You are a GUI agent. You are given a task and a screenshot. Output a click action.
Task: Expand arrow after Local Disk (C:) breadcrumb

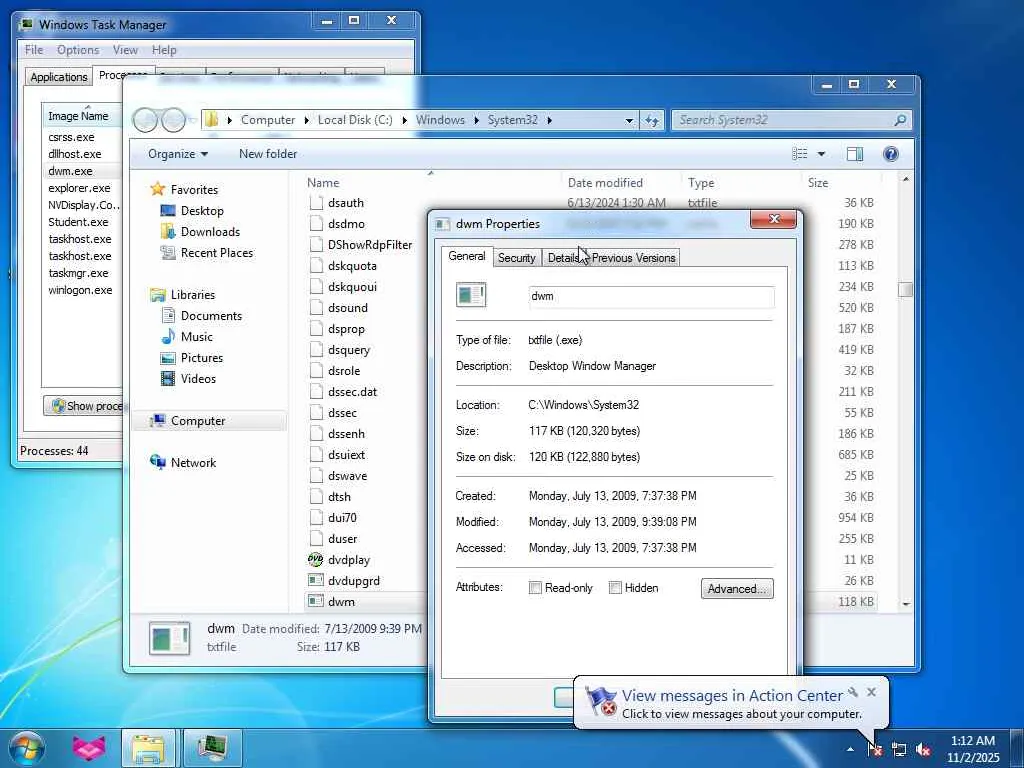point(404,120)
